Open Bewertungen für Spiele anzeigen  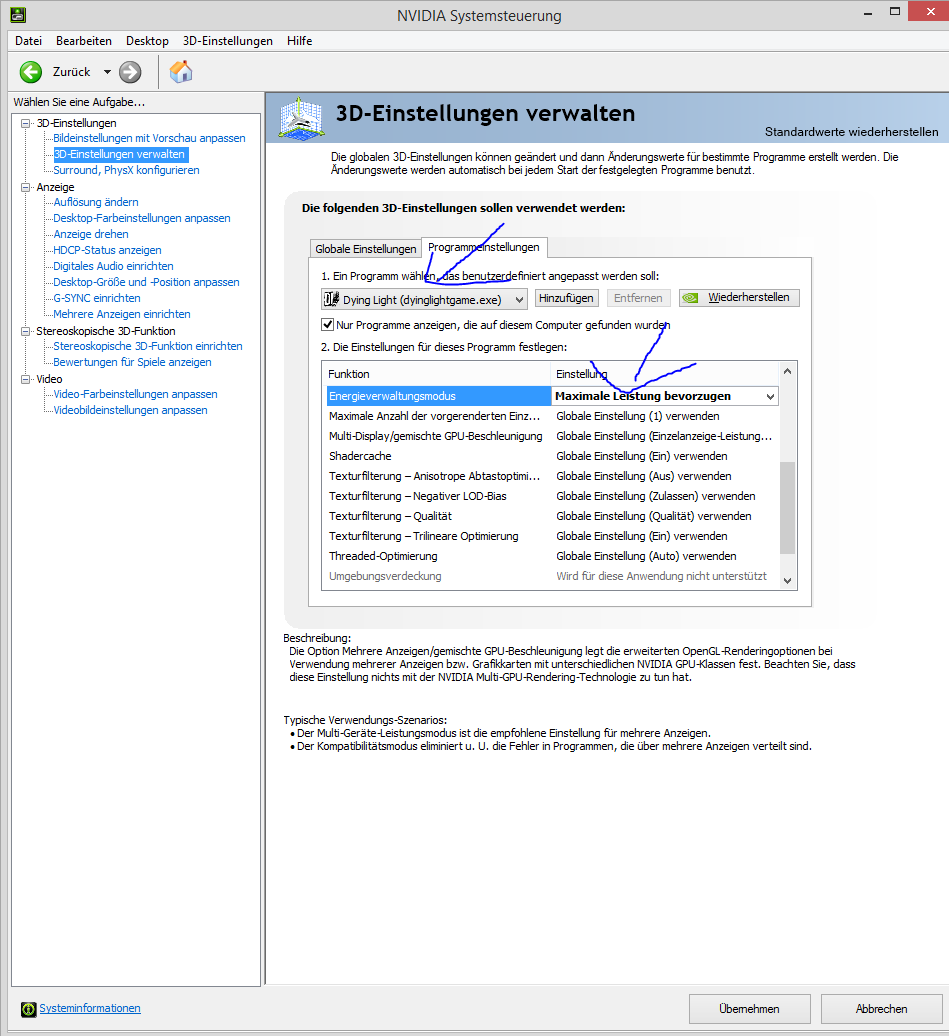132,362
